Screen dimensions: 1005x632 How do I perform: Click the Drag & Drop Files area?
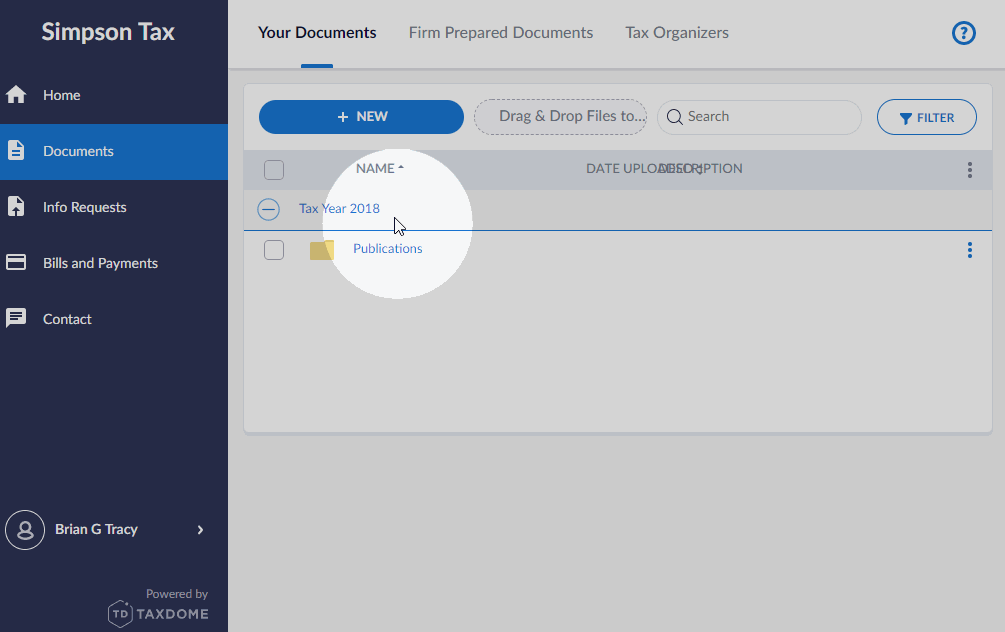click(560, 117)
